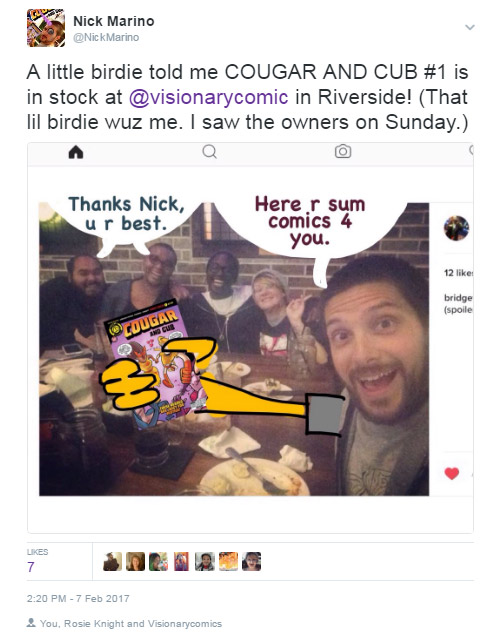This screenshot has width=500, height=637.
Task: Click the tagged people person icon
Action: tap(31, 622)
